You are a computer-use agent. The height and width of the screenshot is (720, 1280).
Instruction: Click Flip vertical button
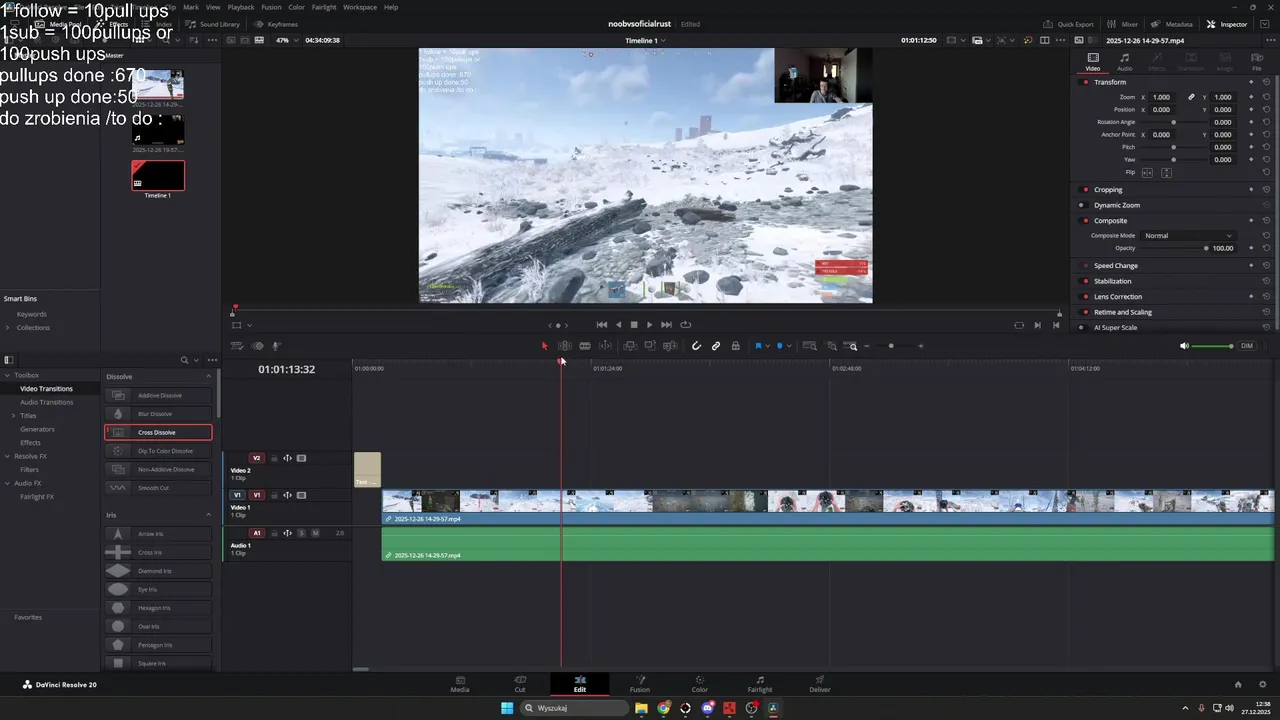(1166, 172)
